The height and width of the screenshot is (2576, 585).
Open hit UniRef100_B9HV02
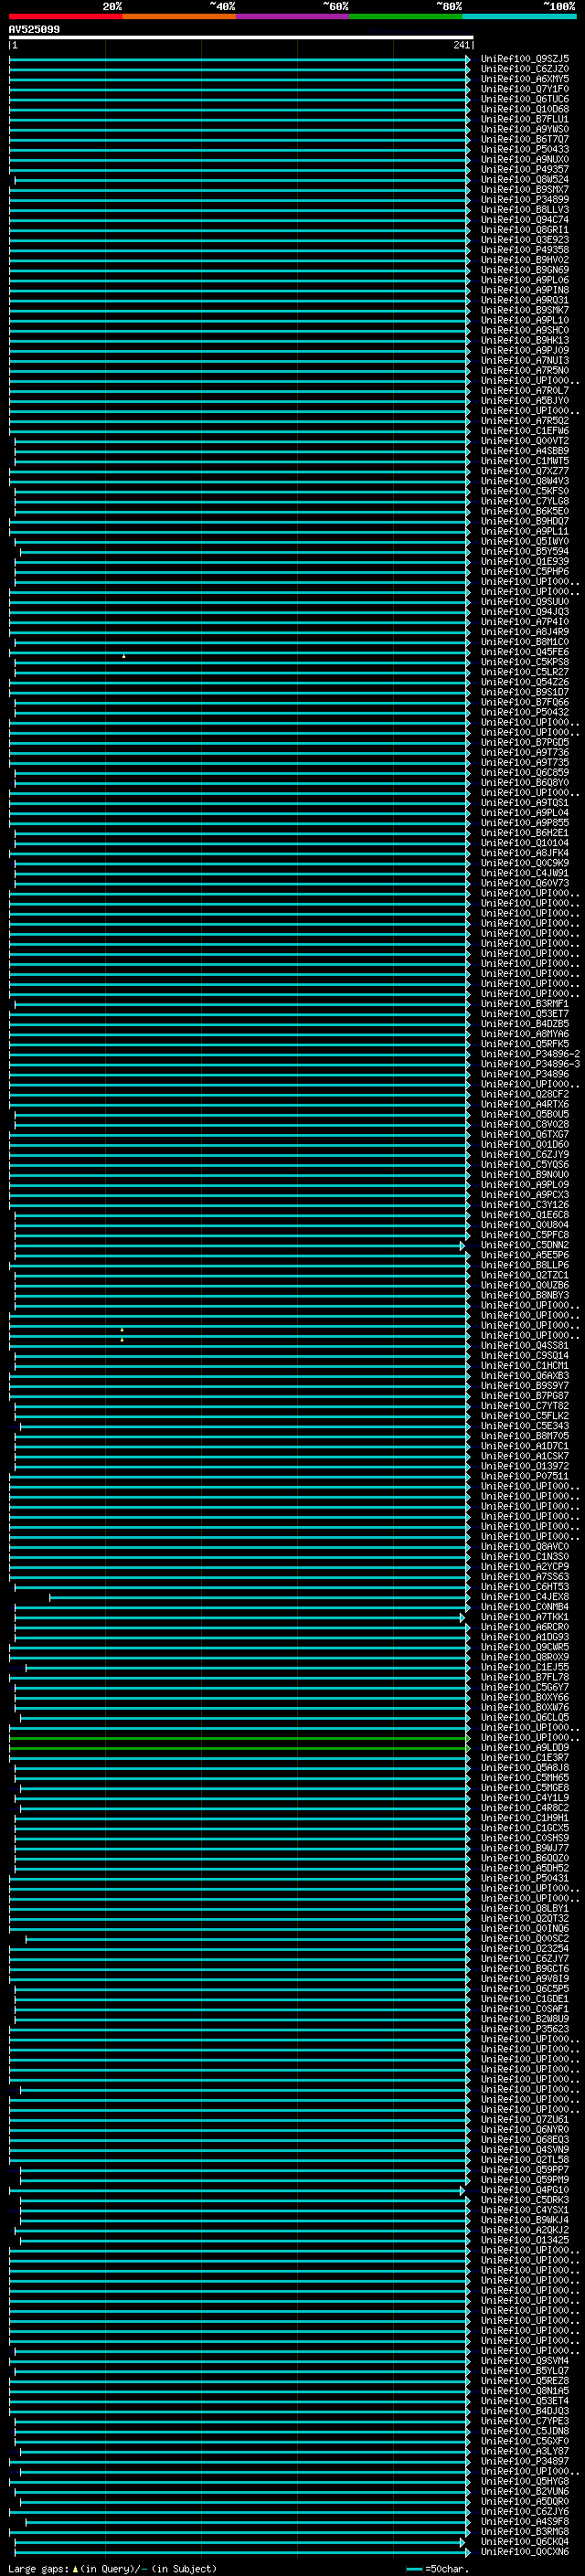[x=525, y=260]
